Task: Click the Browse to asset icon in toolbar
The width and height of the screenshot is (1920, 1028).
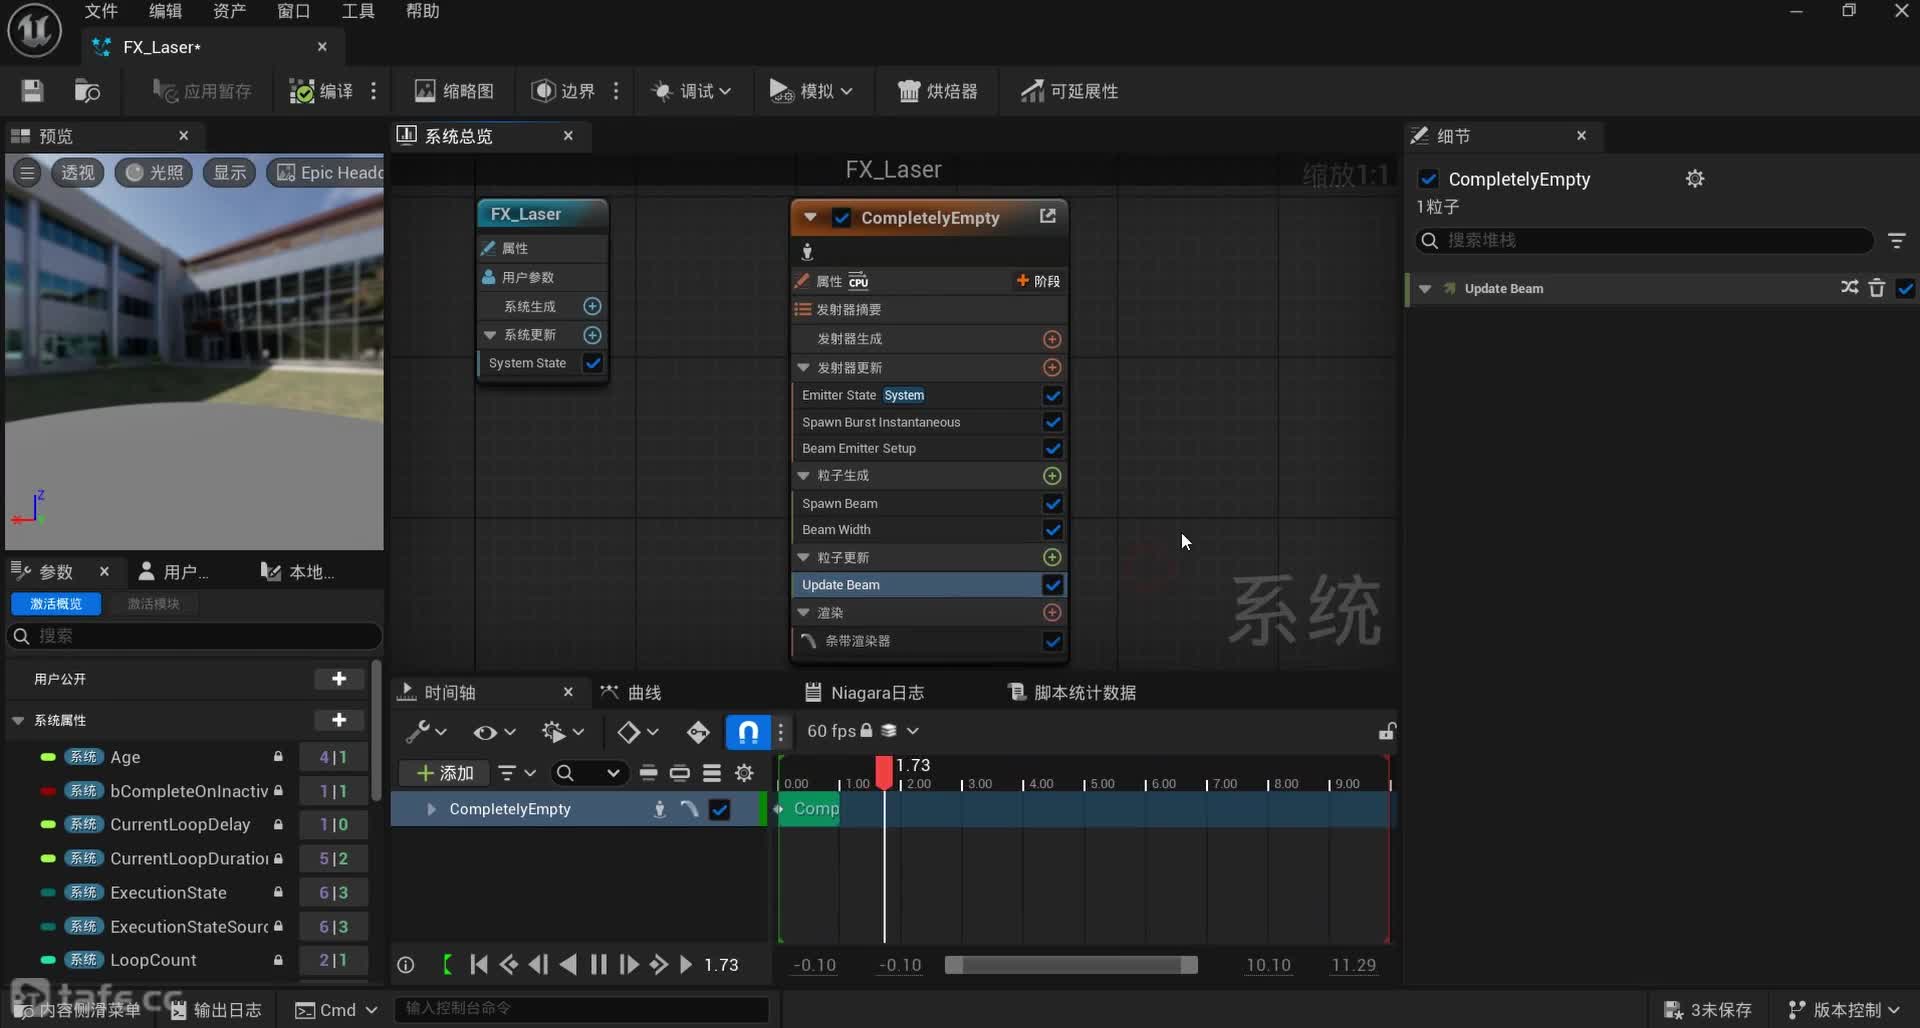Action: coord(87,91)
